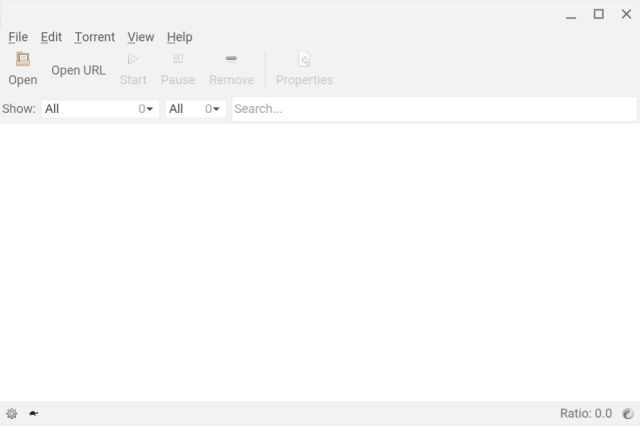Focus the torrent Search field
This screenshot has height=426, width=640.
pos(433,109)
